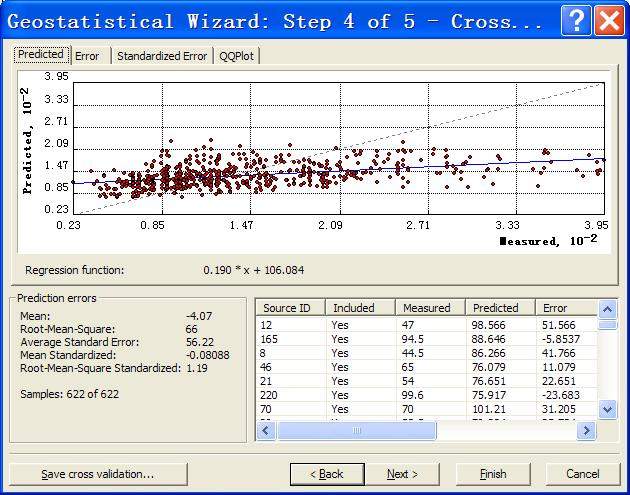Click the help question mark button
Image resolution: width=630 pixels, height=495 pixels.
pyautogui.click(x=575, y=20)
